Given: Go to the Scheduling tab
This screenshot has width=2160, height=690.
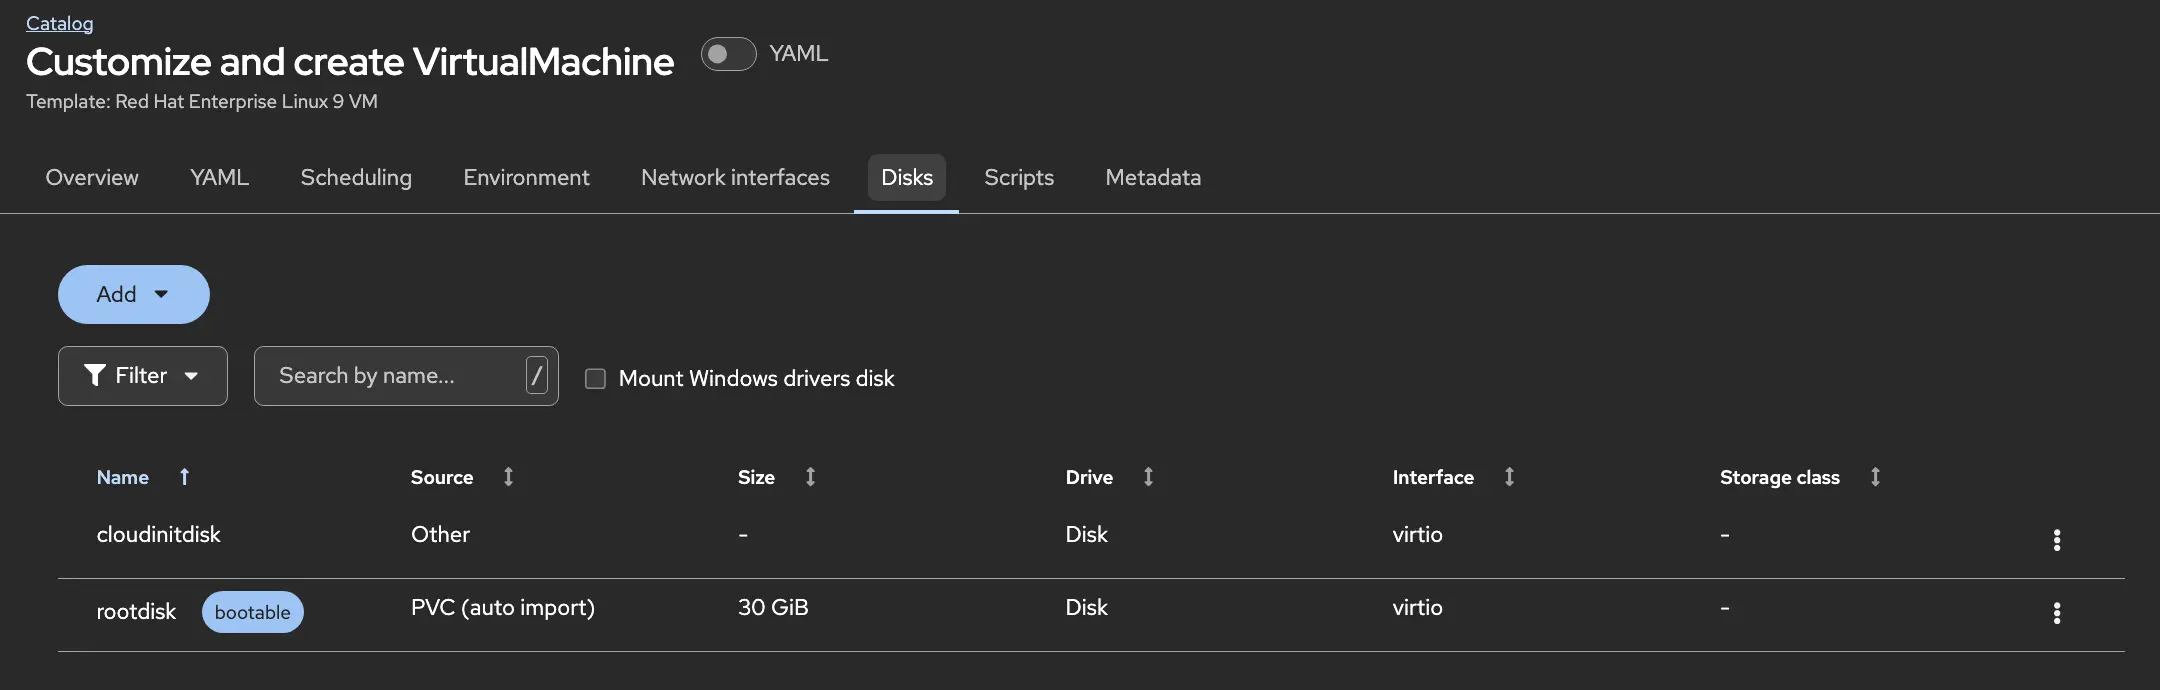Looking at the screenshot, I should 356,177.
